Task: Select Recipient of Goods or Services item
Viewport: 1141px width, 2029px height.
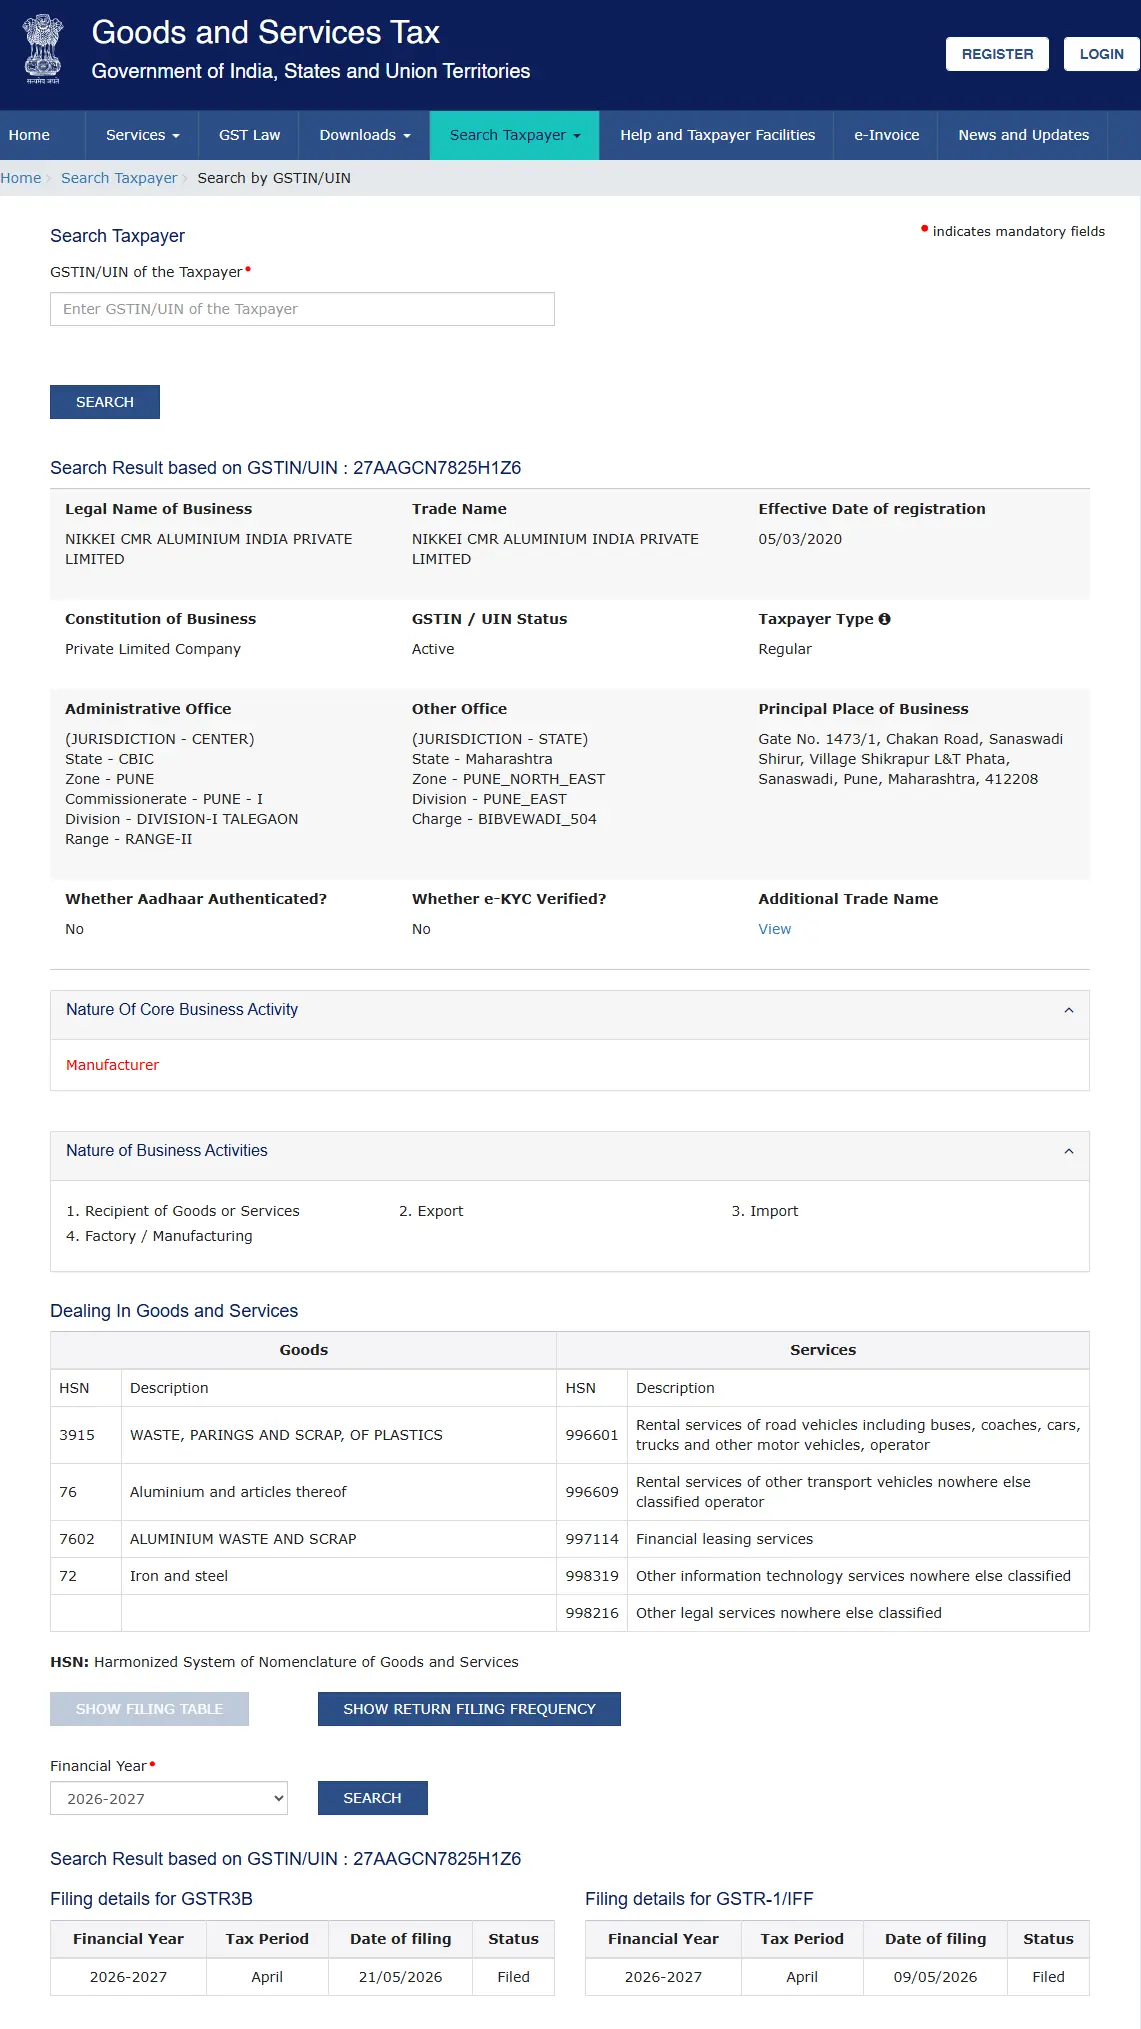Action: pos(183,1211)
